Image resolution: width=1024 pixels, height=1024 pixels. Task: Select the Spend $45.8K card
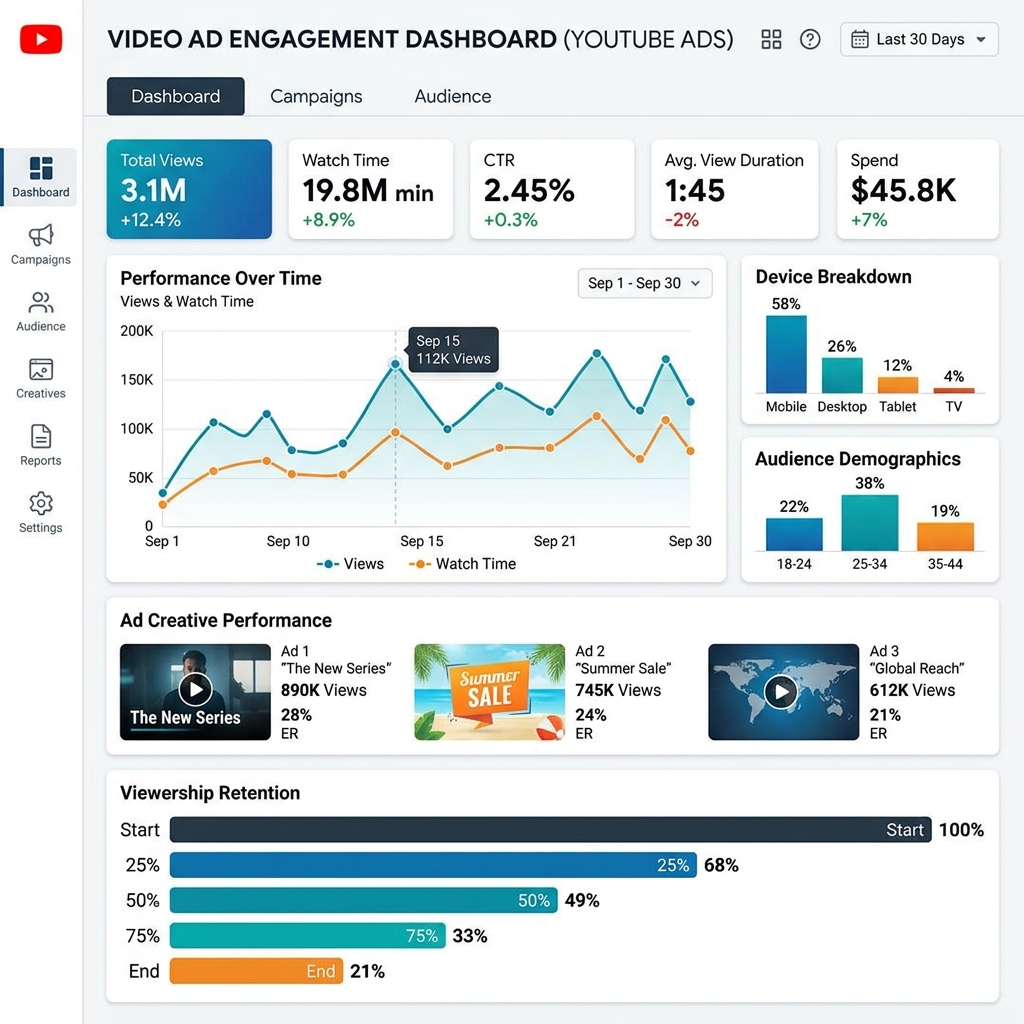pos(918,189)
